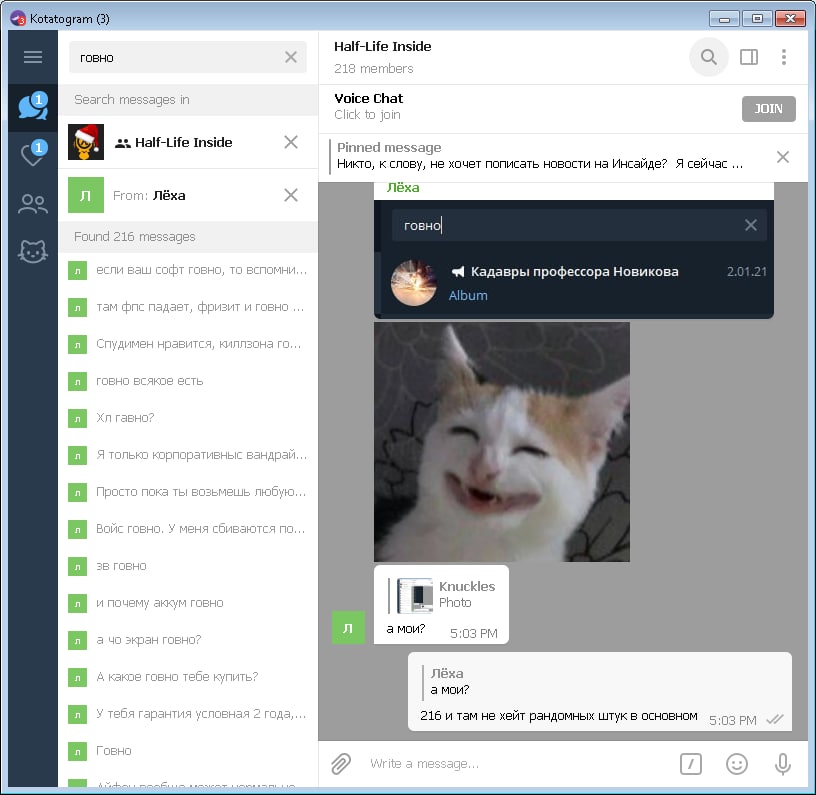Click 'Found 216 messages' header

coord(134,237)
